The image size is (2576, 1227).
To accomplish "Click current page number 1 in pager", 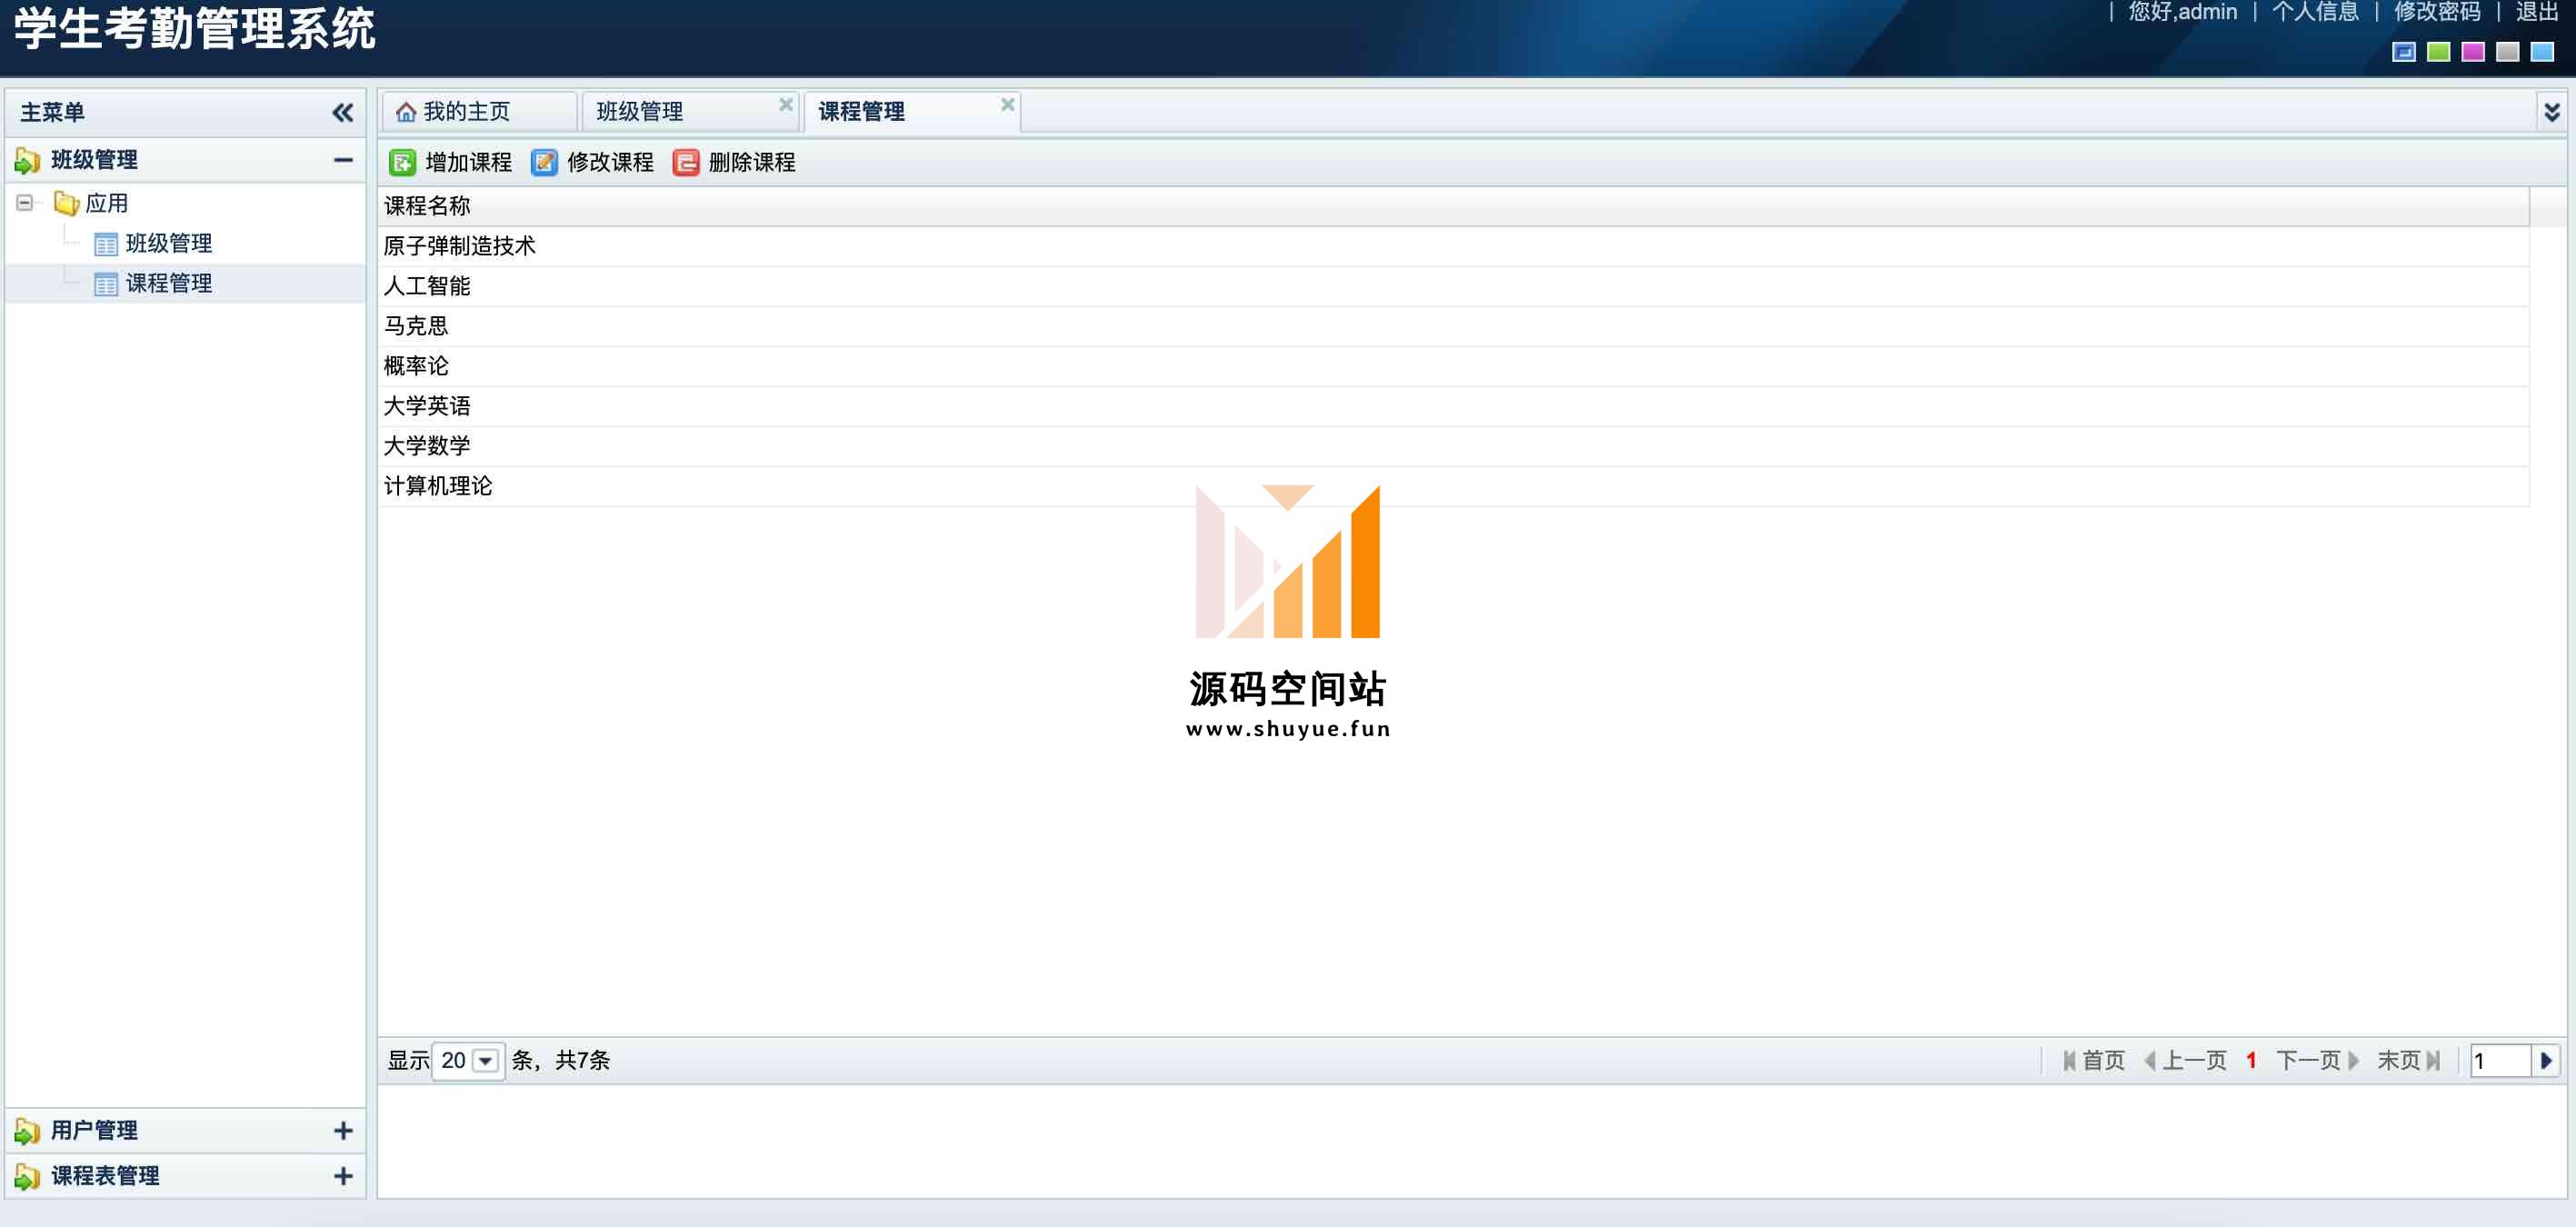I will pos(2251,1060).
